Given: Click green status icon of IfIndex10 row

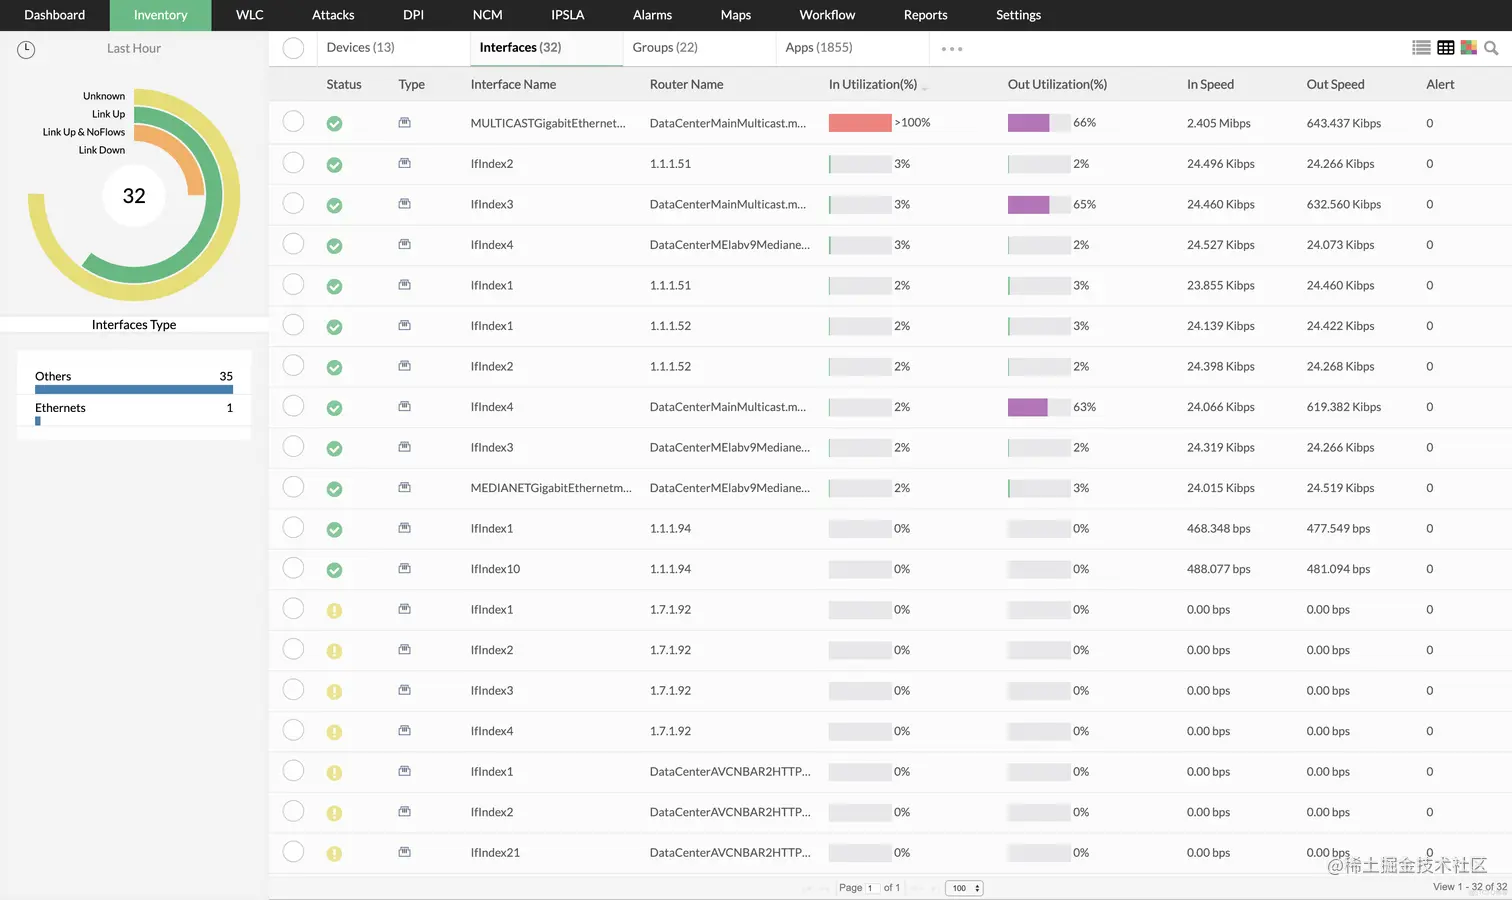Looking at the screenshot, I should point(334,570).
